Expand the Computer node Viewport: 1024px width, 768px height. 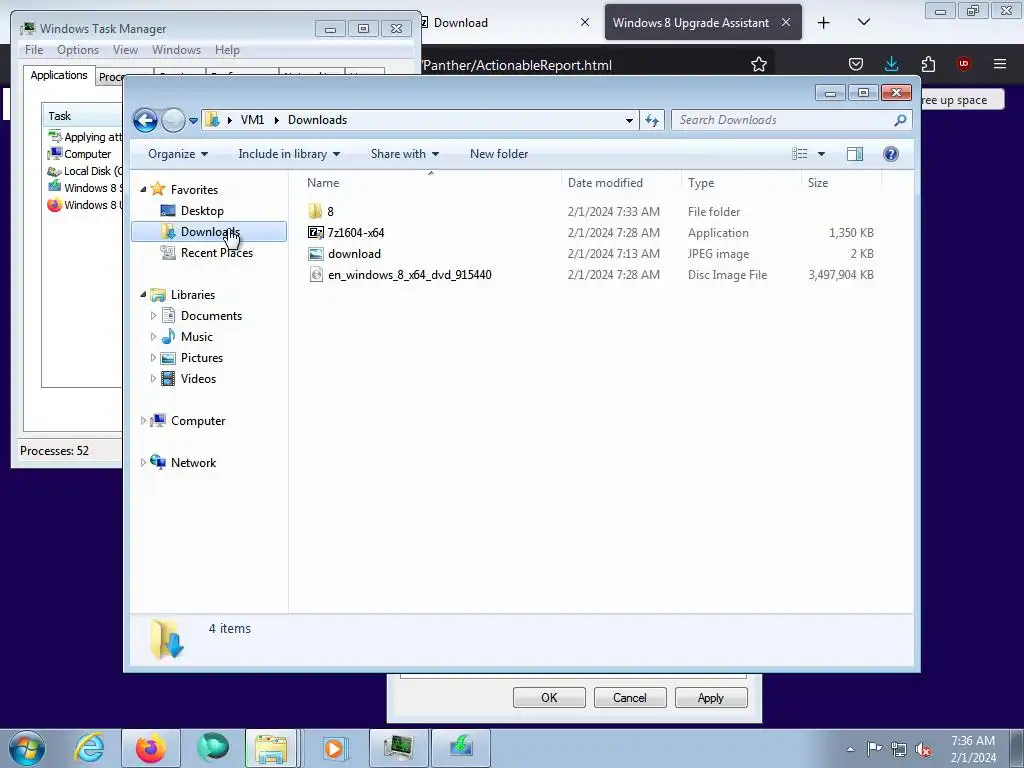tap(144, 421)
